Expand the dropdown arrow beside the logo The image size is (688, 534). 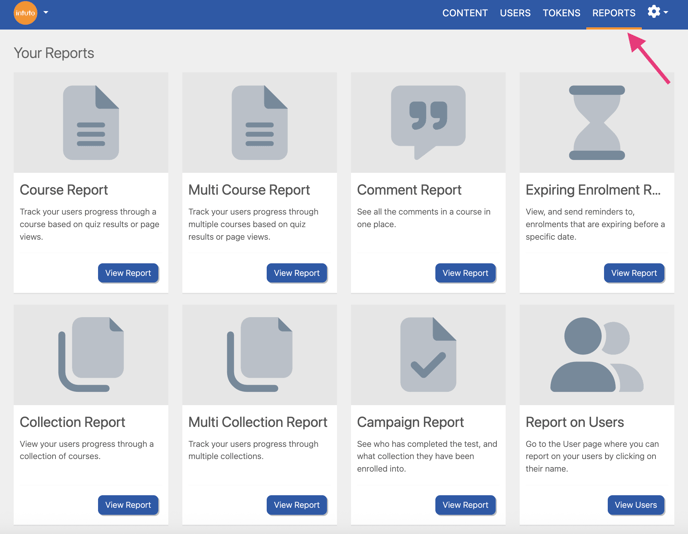point(46,13)
